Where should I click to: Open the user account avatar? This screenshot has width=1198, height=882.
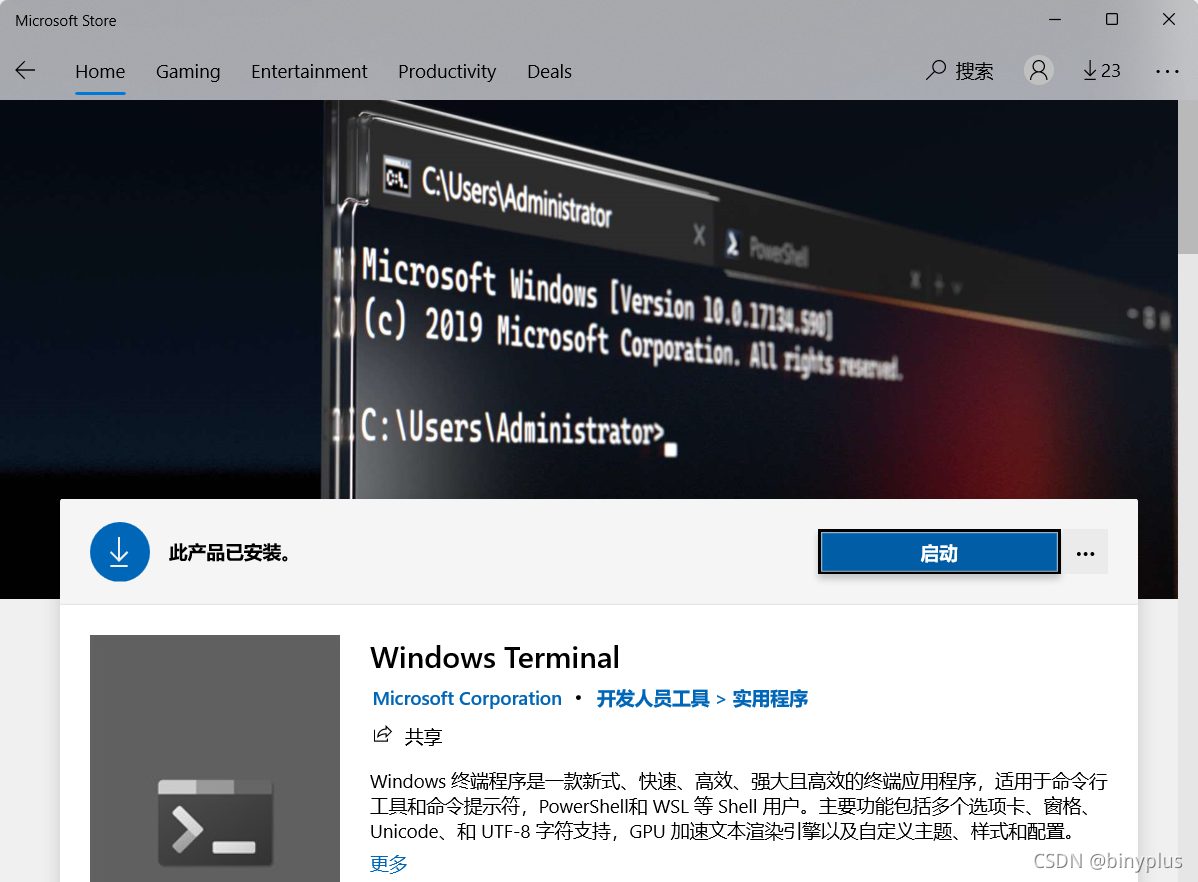pos(1038,70)
